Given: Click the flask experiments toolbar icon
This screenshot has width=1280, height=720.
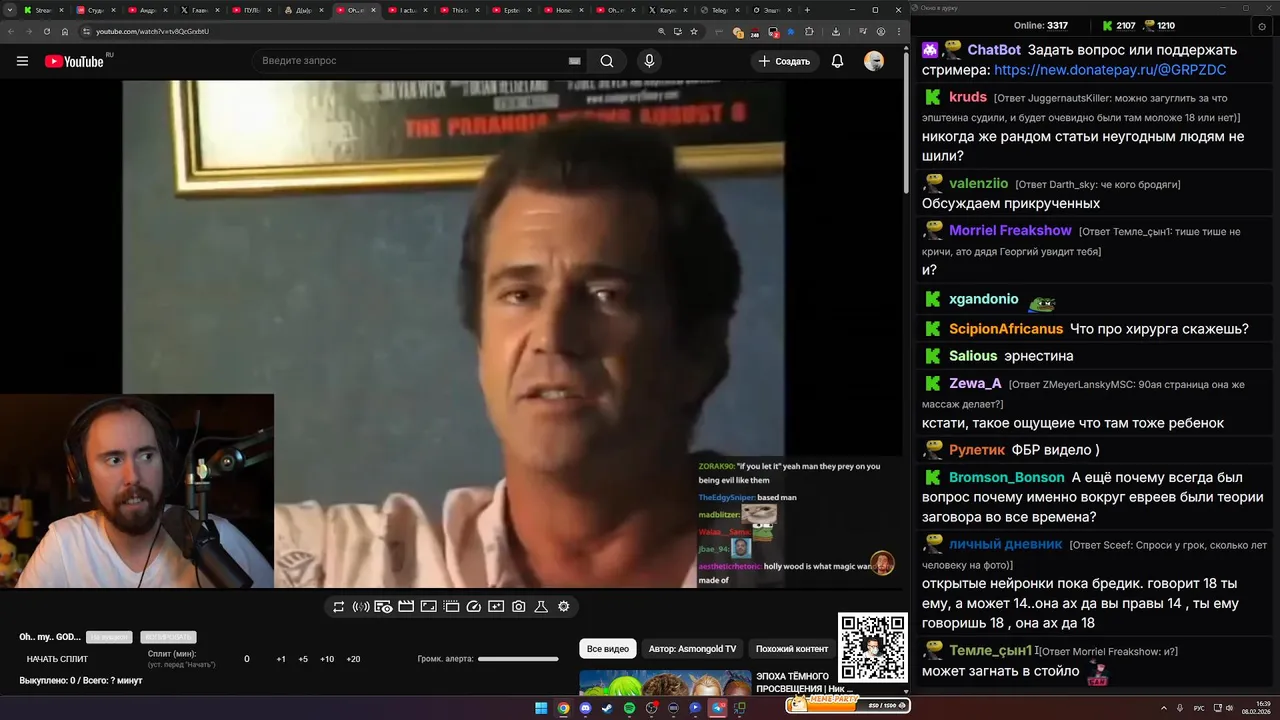Looking at the screenshot, I should point(541,607).
